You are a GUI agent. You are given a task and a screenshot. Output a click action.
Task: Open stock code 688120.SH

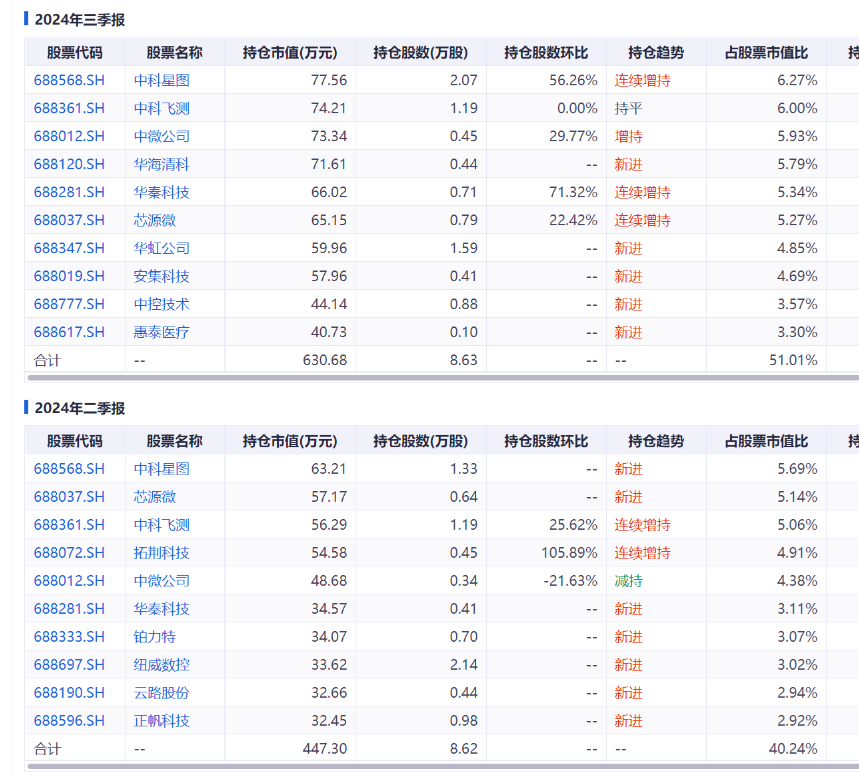point(69,164)
